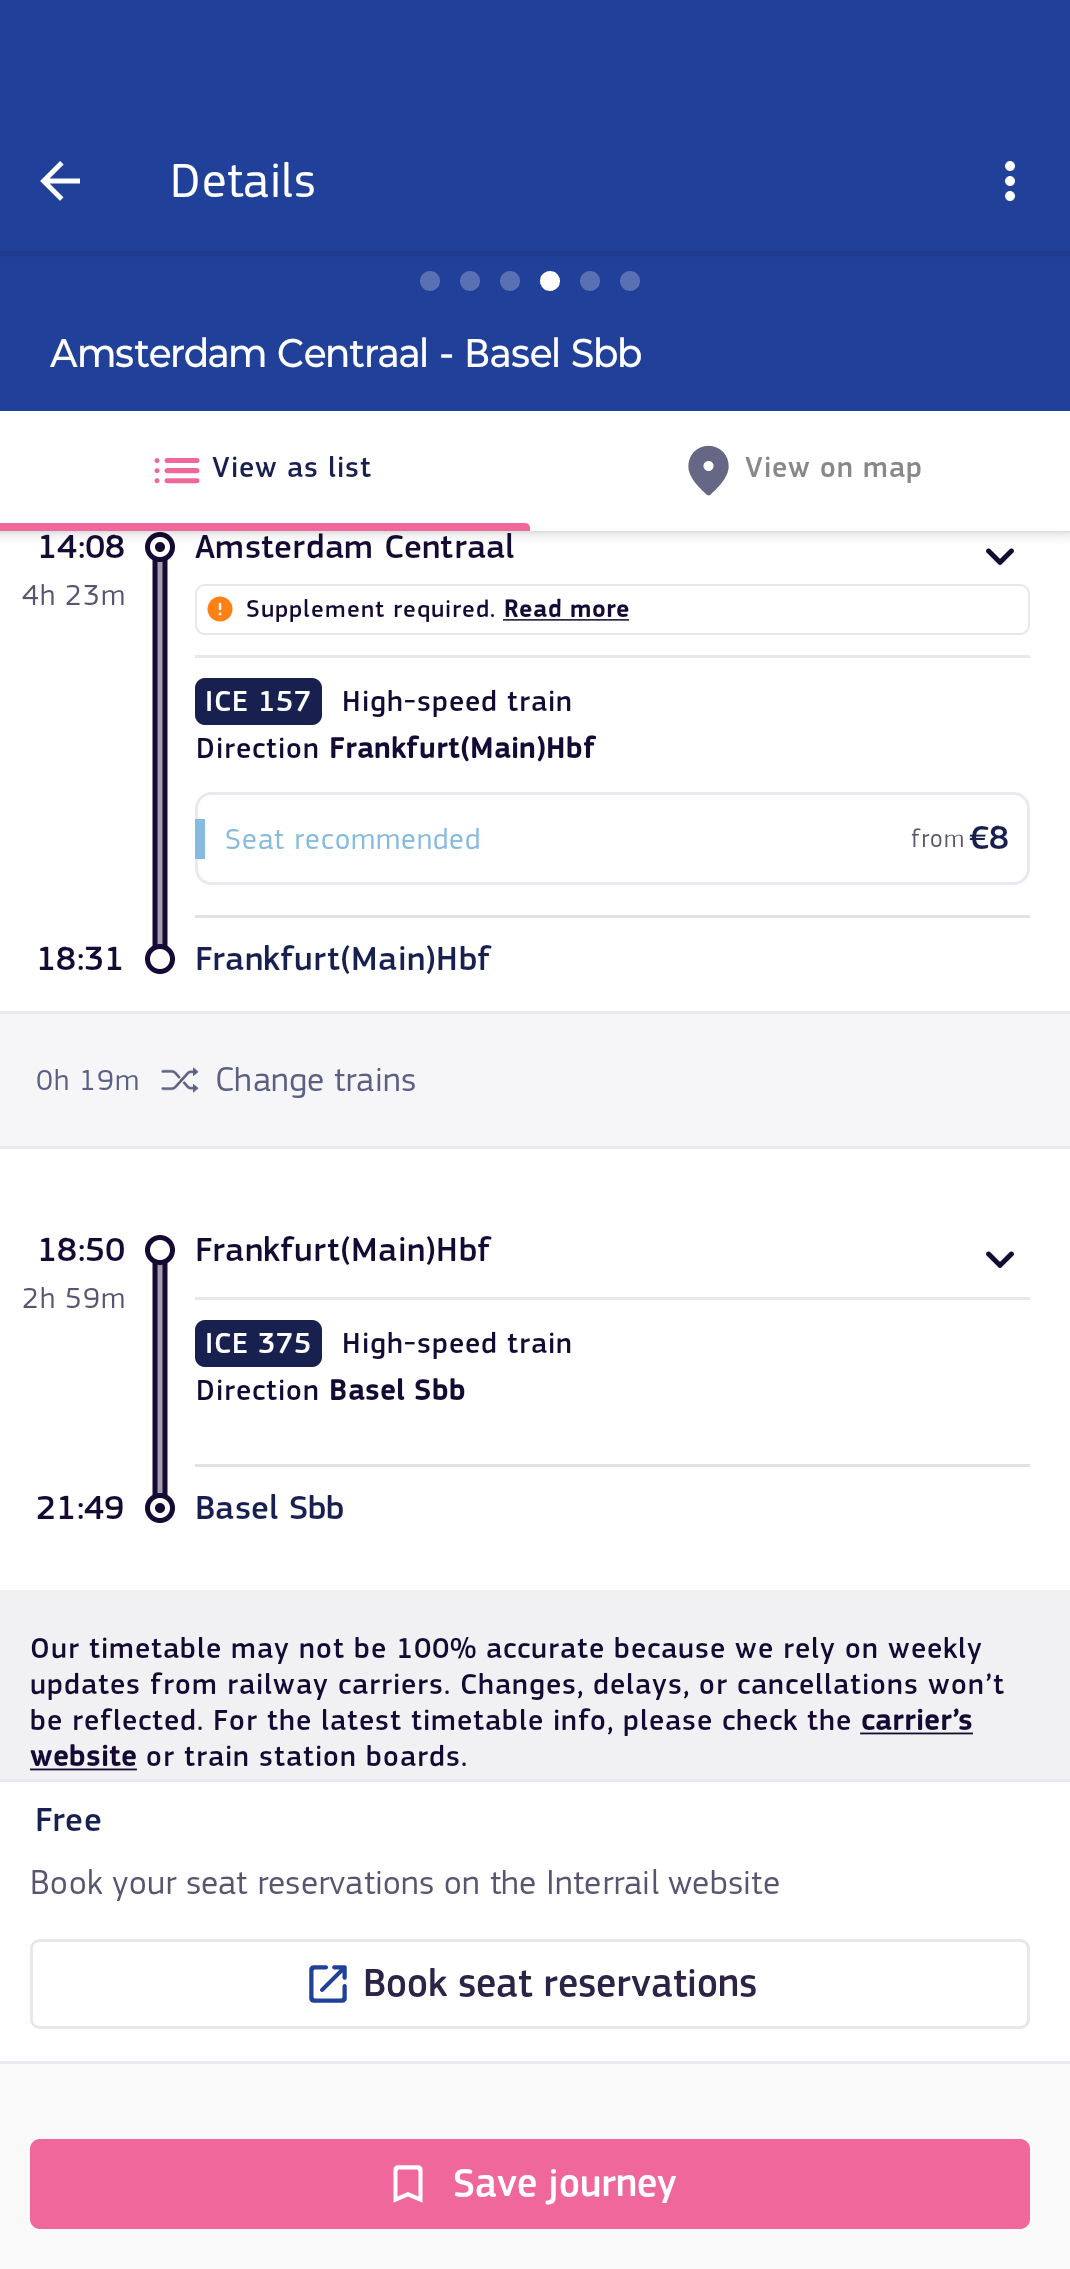Expand the Amsterdam Centraal leg details

point(1000,556)
